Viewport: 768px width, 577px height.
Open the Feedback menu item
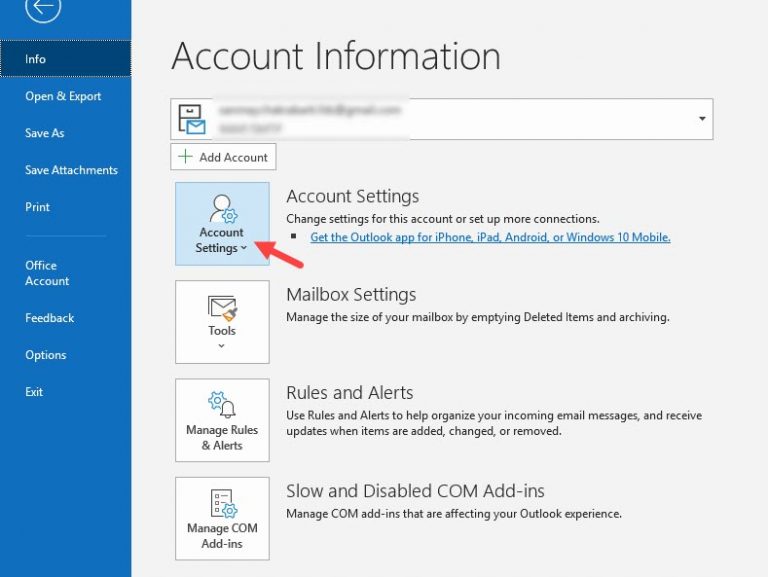pyautogui.click(x=49, y=318)
